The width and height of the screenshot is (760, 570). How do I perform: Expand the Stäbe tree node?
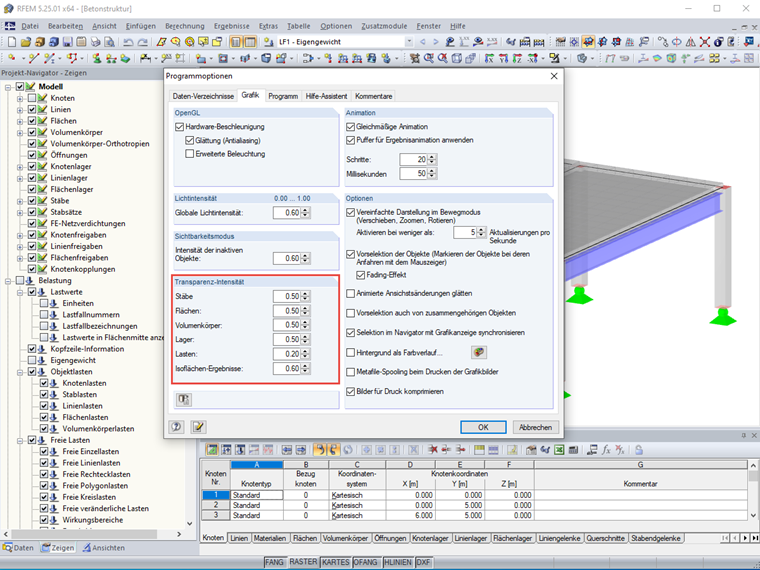tap(20, 201)
